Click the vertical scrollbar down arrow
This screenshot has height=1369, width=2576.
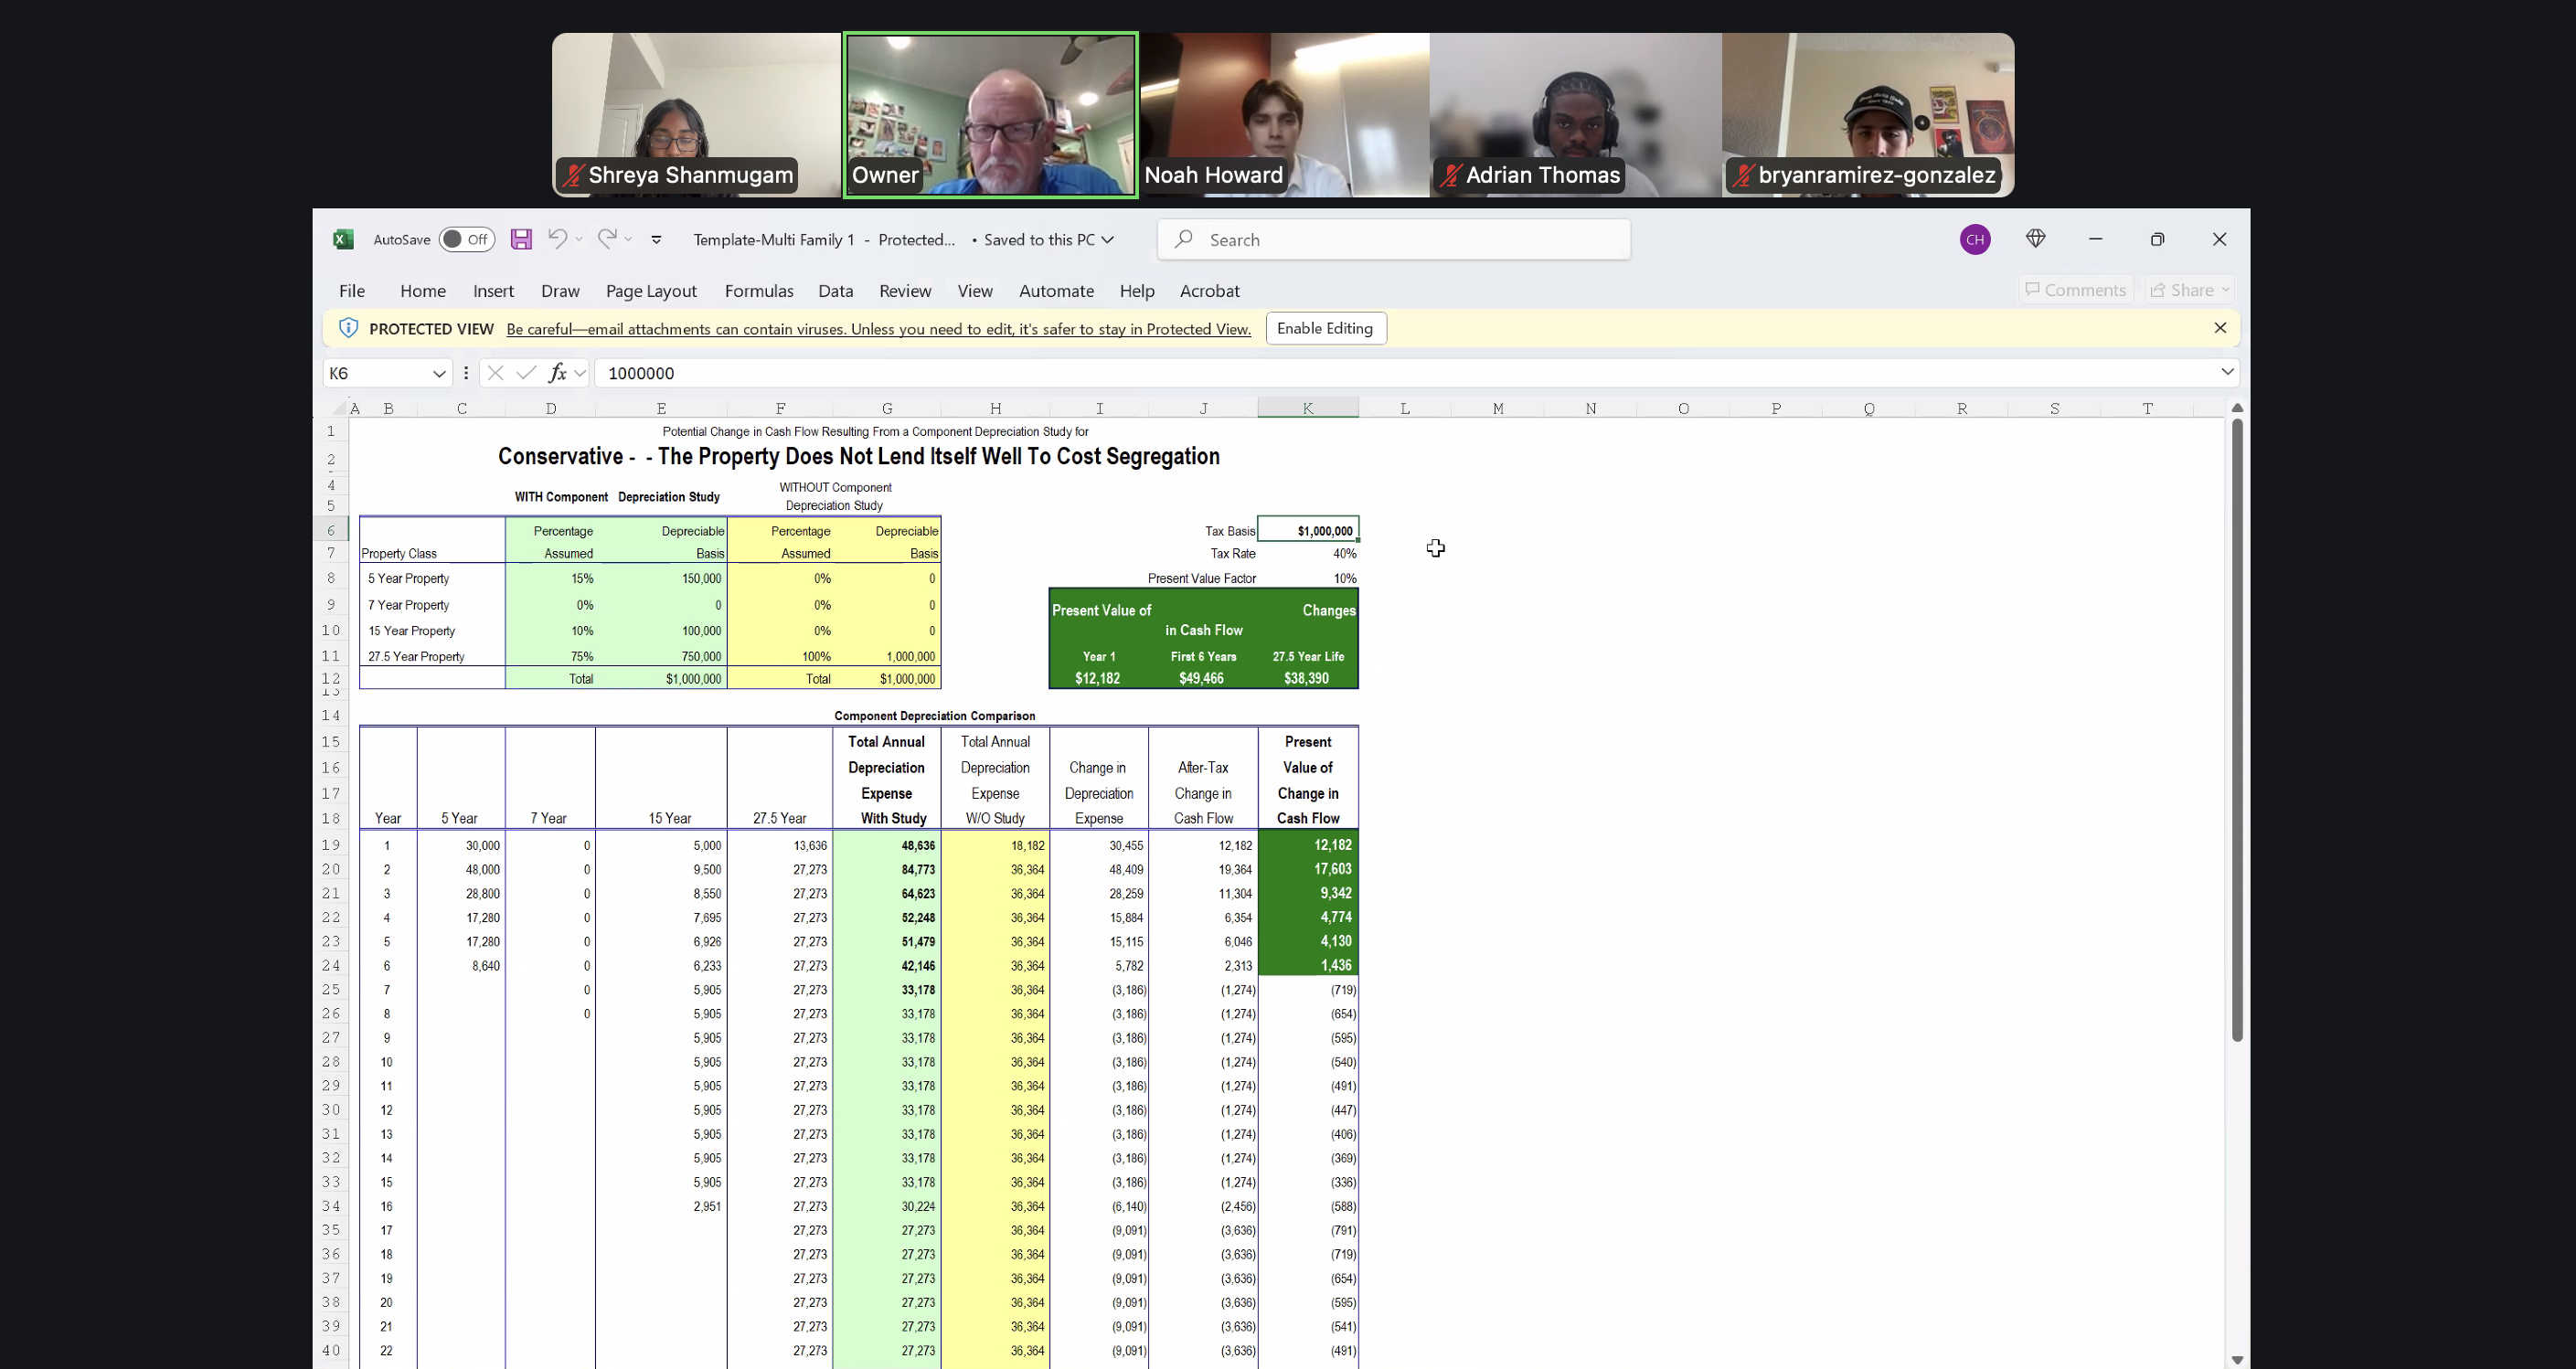pyautogui.click(x=2237, y=1360)
